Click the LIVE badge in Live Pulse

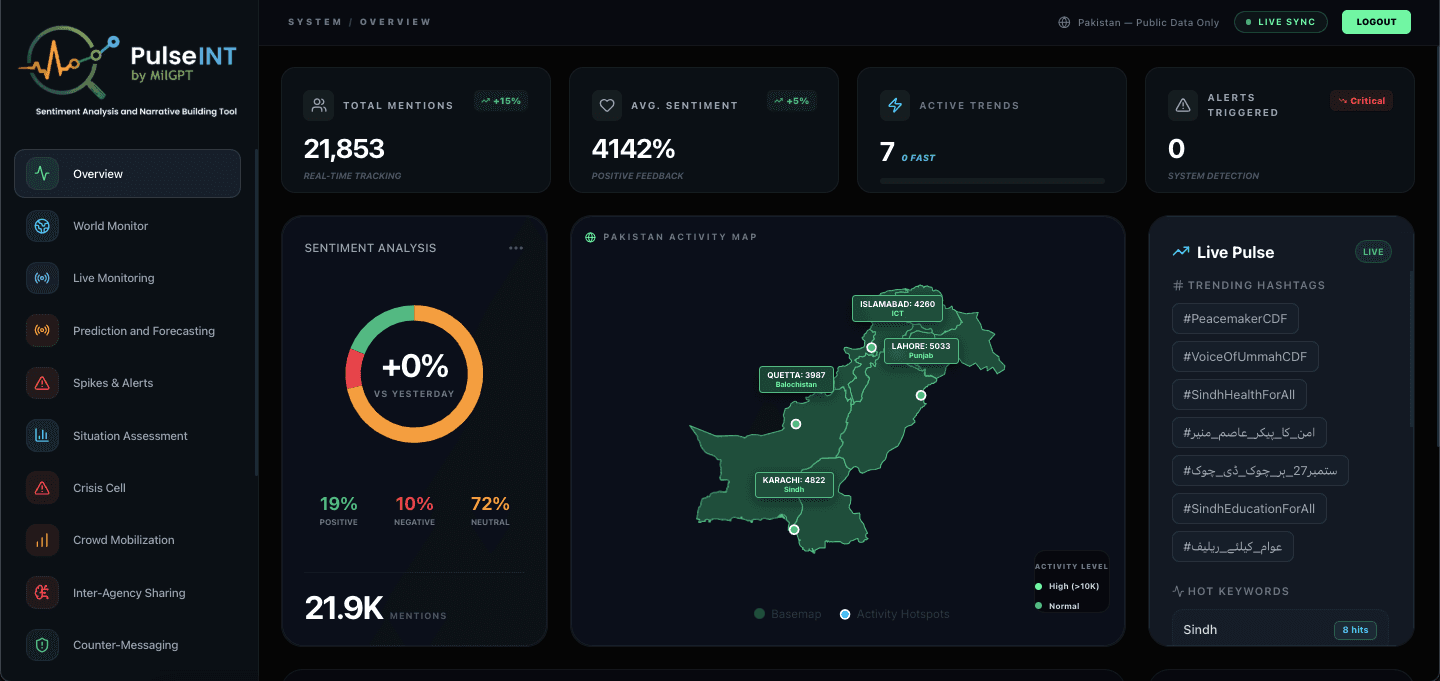(1373, 252)
